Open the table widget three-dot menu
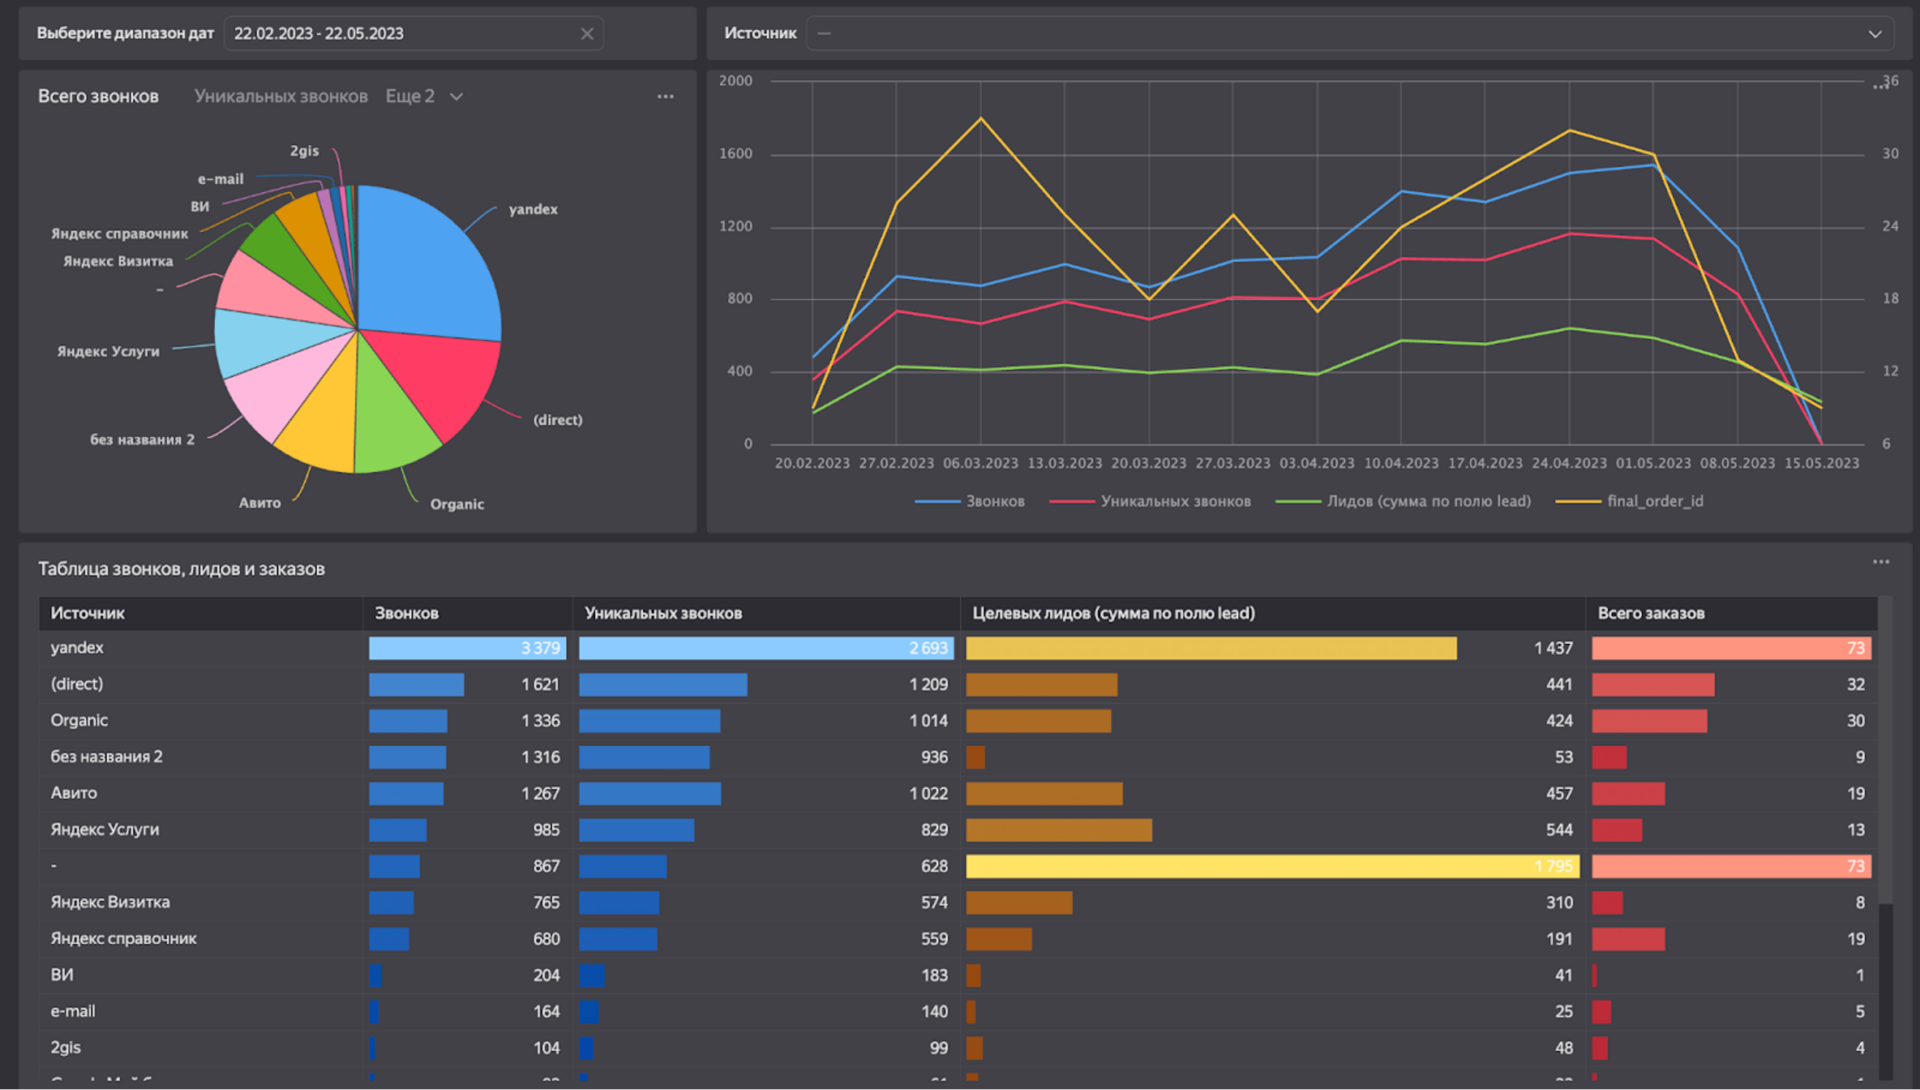Screen dimensions: 1920x1090 click(1881, 562)
